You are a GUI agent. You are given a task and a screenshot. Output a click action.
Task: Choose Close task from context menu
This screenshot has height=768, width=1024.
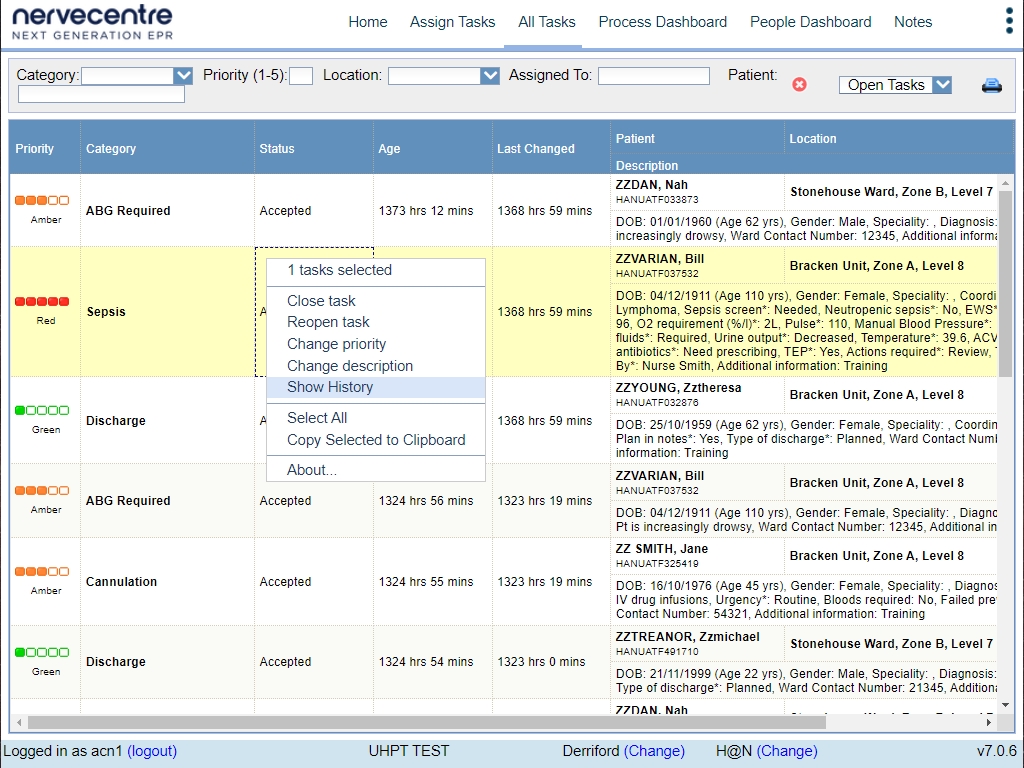point(376,301)
